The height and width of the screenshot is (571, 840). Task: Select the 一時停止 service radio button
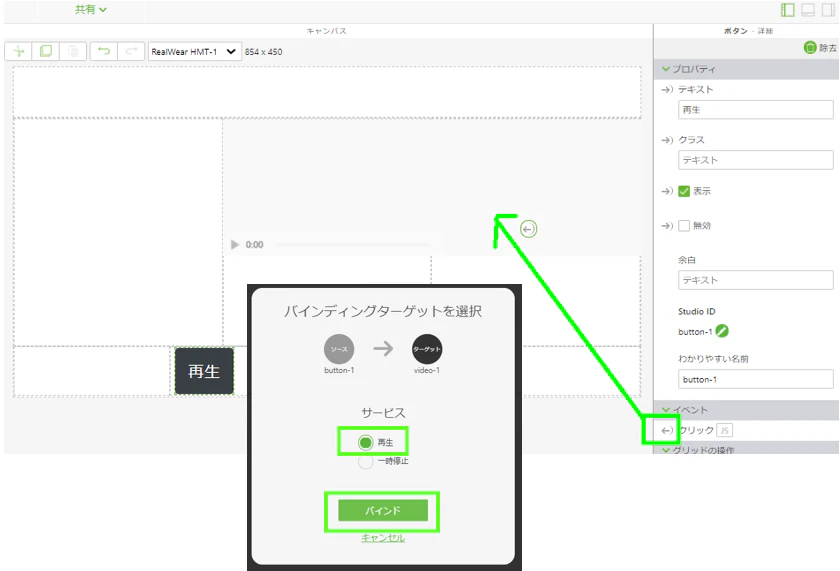[x=365, y=461]
